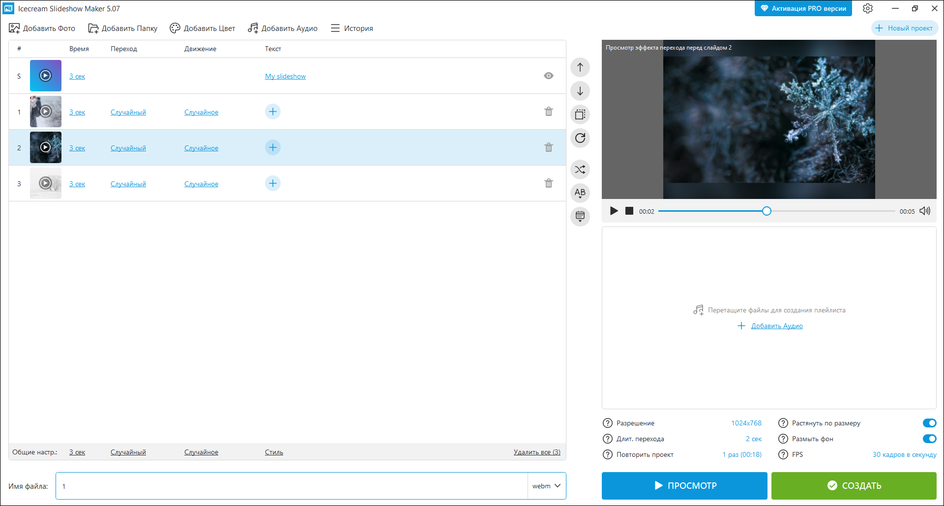Screen dimensions: 944x506
Task: Open the webm format dropdown
Action: (x=547, y=486)
